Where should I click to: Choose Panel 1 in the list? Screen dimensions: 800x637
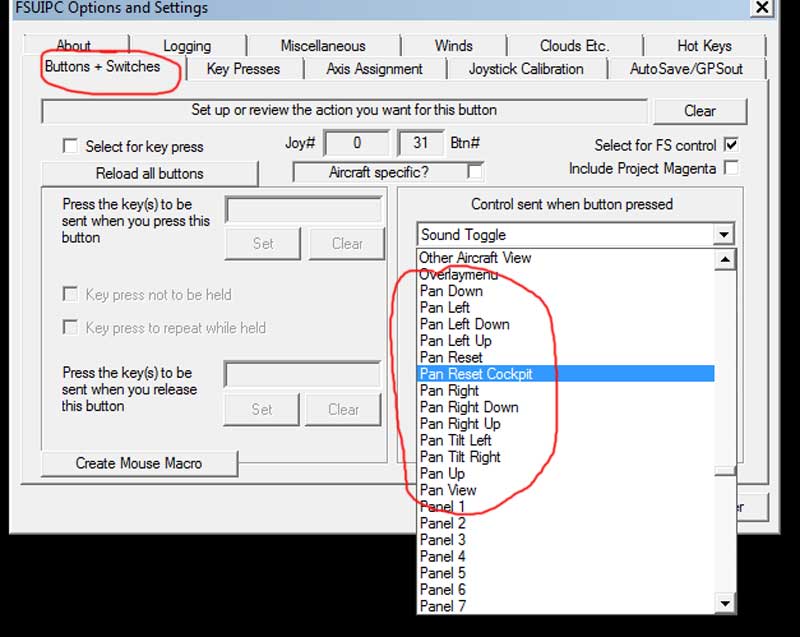(565, 506)
